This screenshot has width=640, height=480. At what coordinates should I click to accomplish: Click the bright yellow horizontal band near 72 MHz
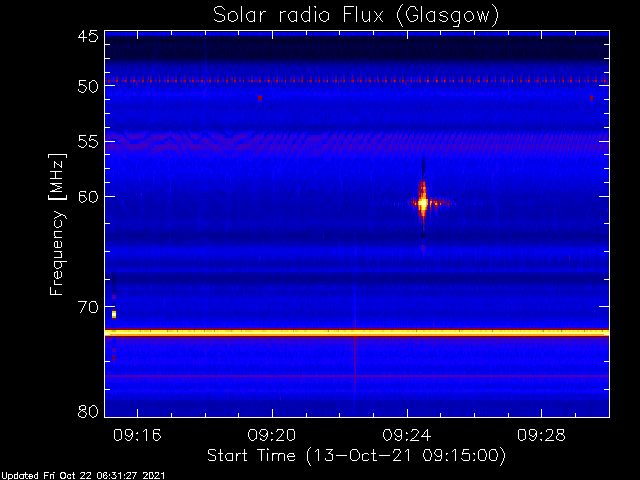pos(357,333)
